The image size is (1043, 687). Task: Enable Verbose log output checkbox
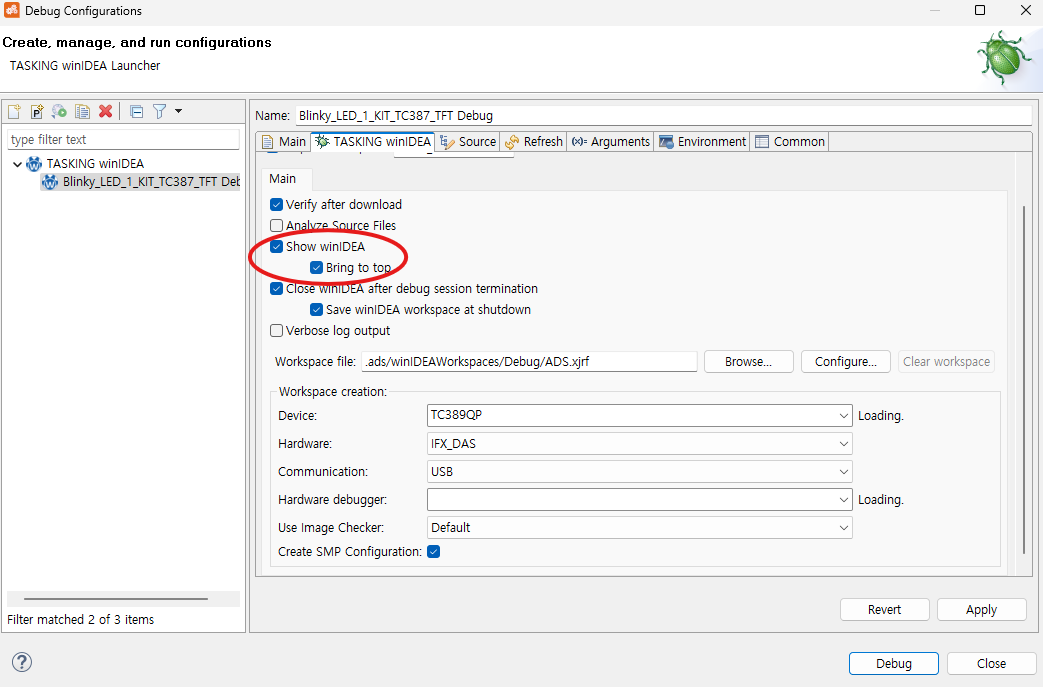277,331
